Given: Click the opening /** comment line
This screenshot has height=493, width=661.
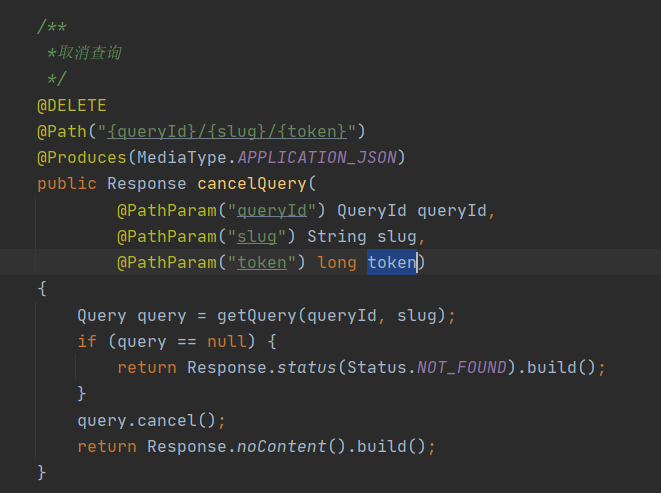Looking at the screenshot, I should tap(52, 27).
